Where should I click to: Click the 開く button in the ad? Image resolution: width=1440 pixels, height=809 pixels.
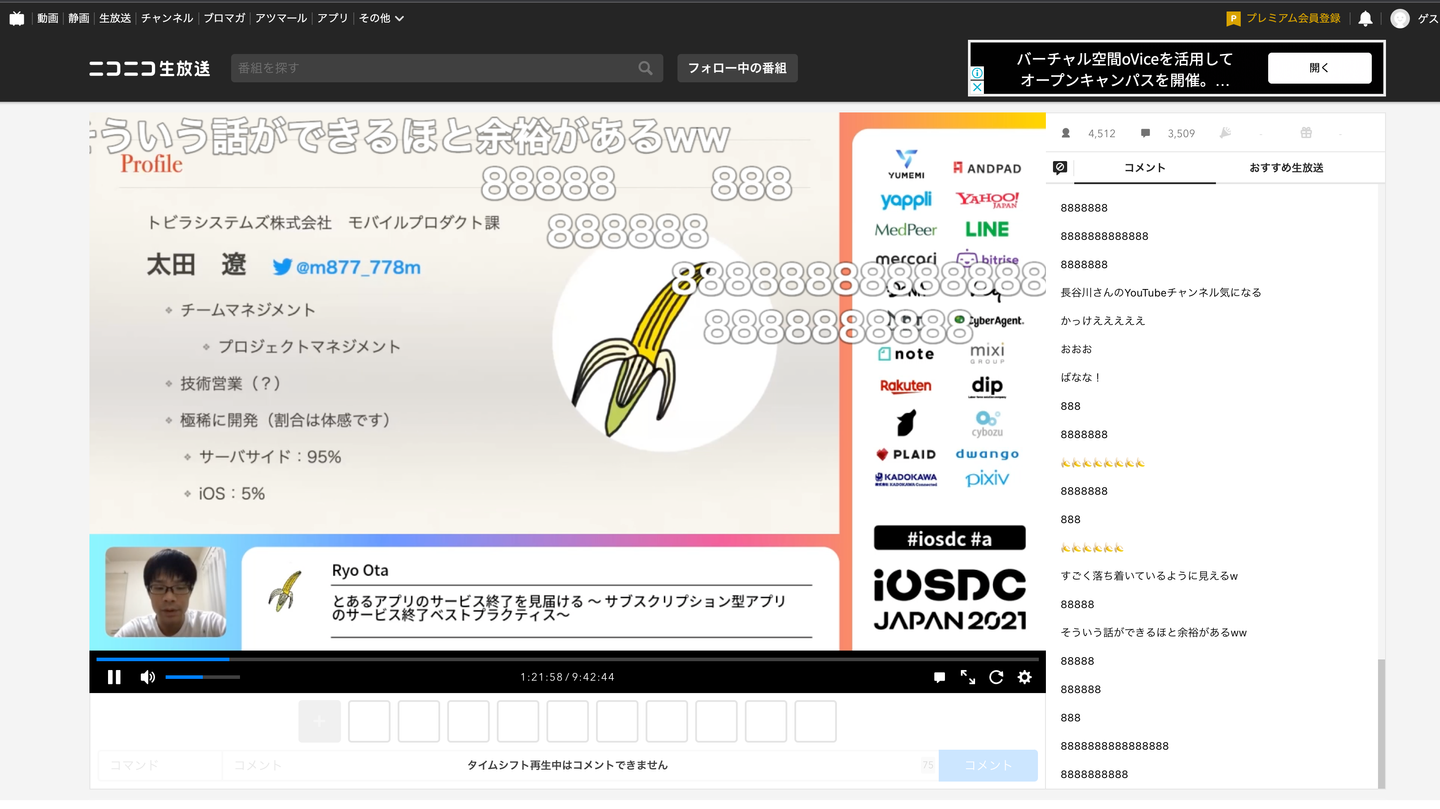tap(1320, 68)
